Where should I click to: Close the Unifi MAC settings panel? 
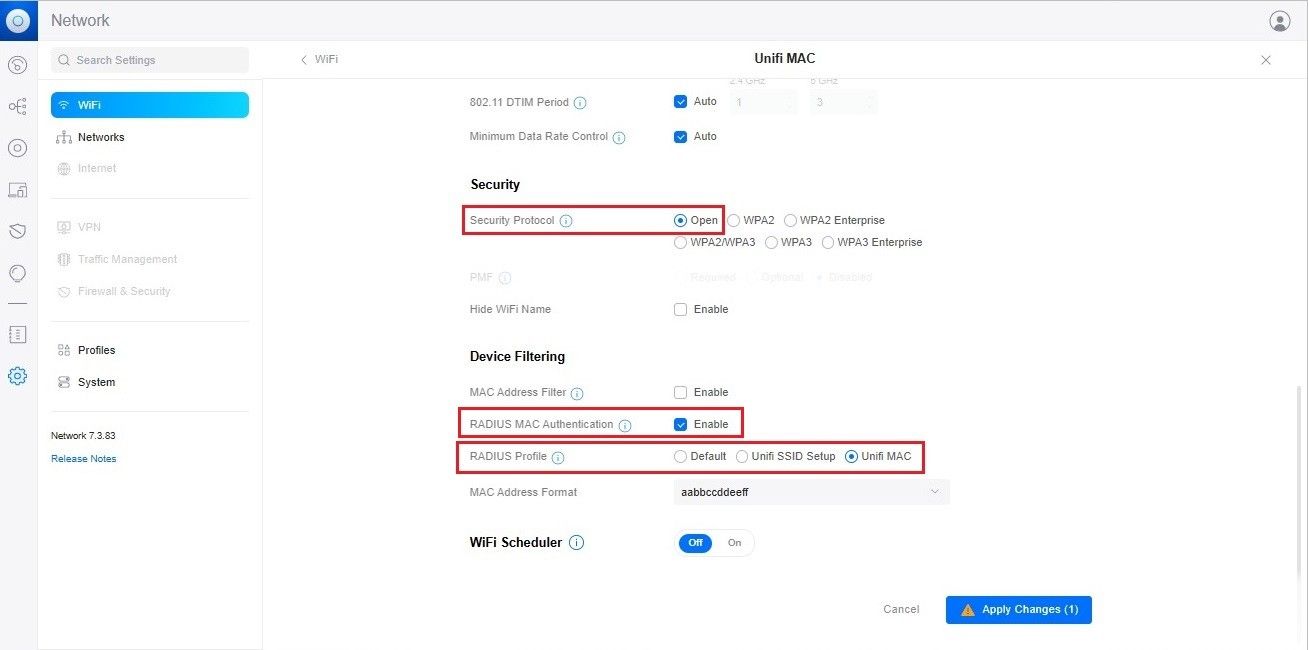click(x=1266, y=60)
